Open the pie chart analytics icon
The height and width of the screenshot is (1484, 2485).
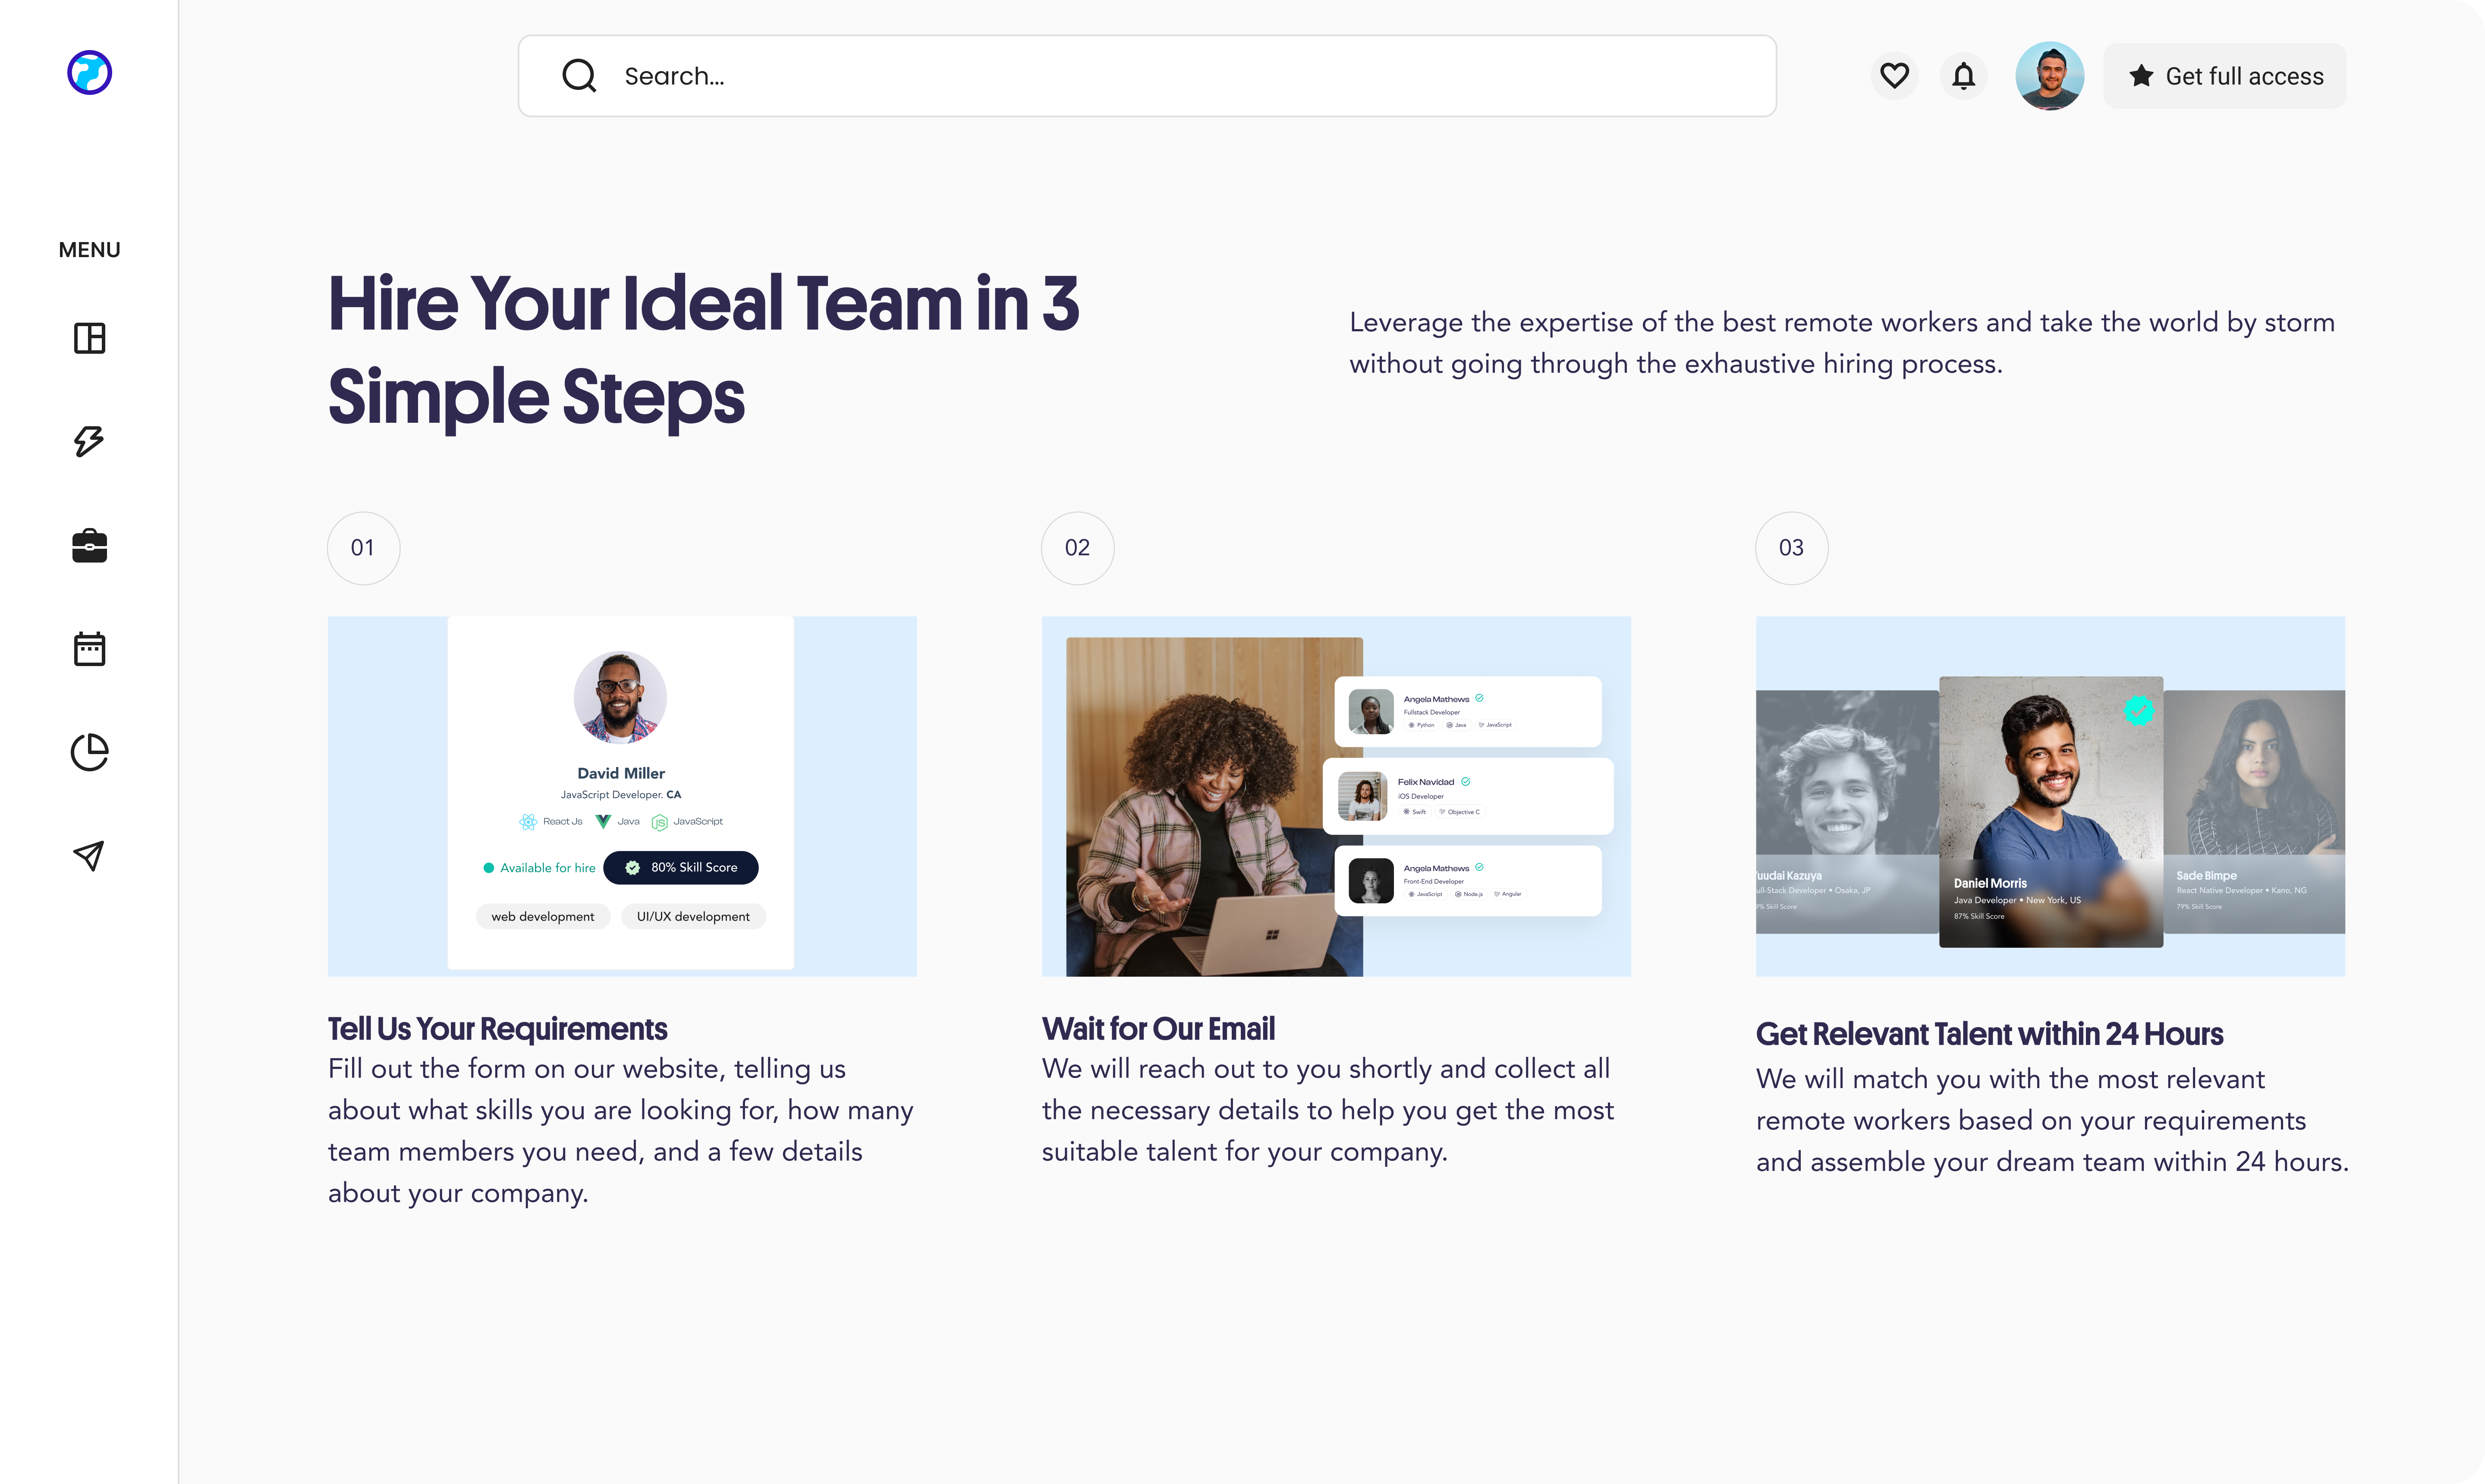click(x=89, y=752)
